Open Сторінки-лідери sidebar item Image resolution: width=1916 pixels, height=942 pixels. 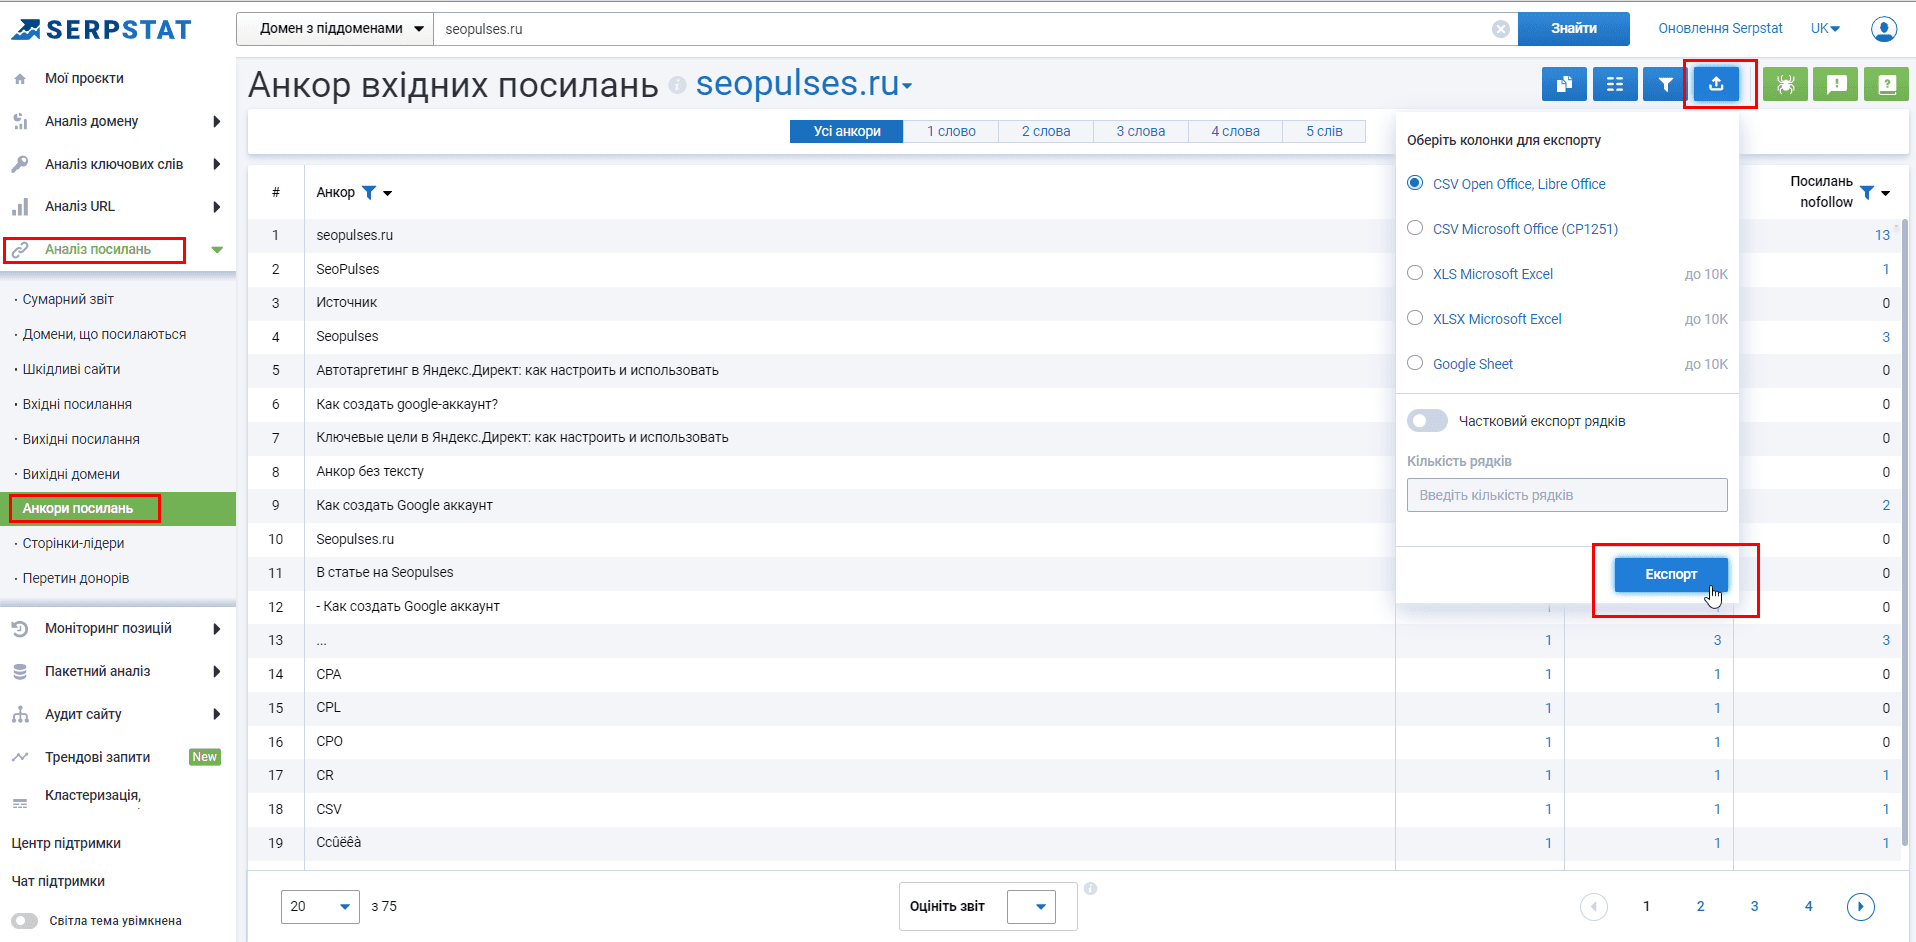pyautogui.click(x=73, y=543)
